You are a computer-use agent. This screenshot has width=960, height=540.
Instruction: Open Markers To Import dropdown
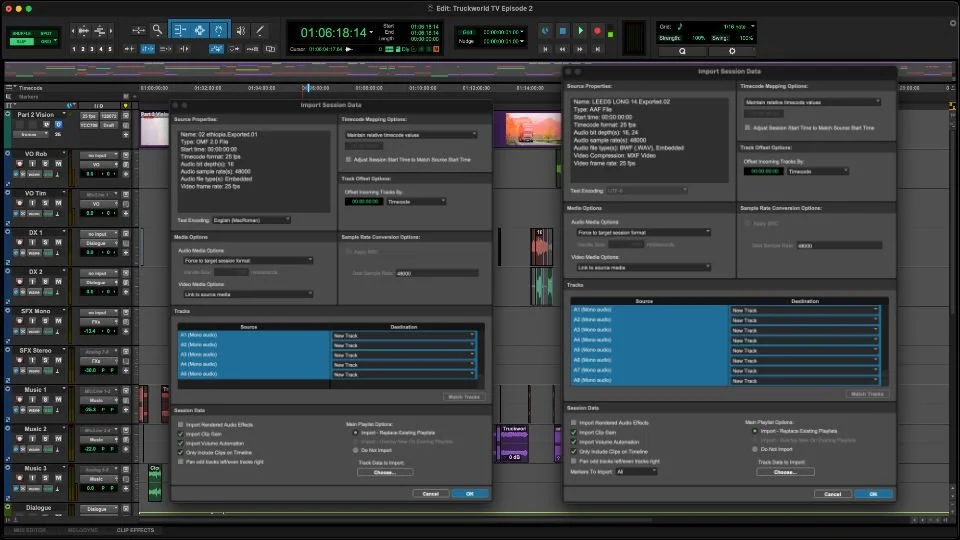click(636, 471)
